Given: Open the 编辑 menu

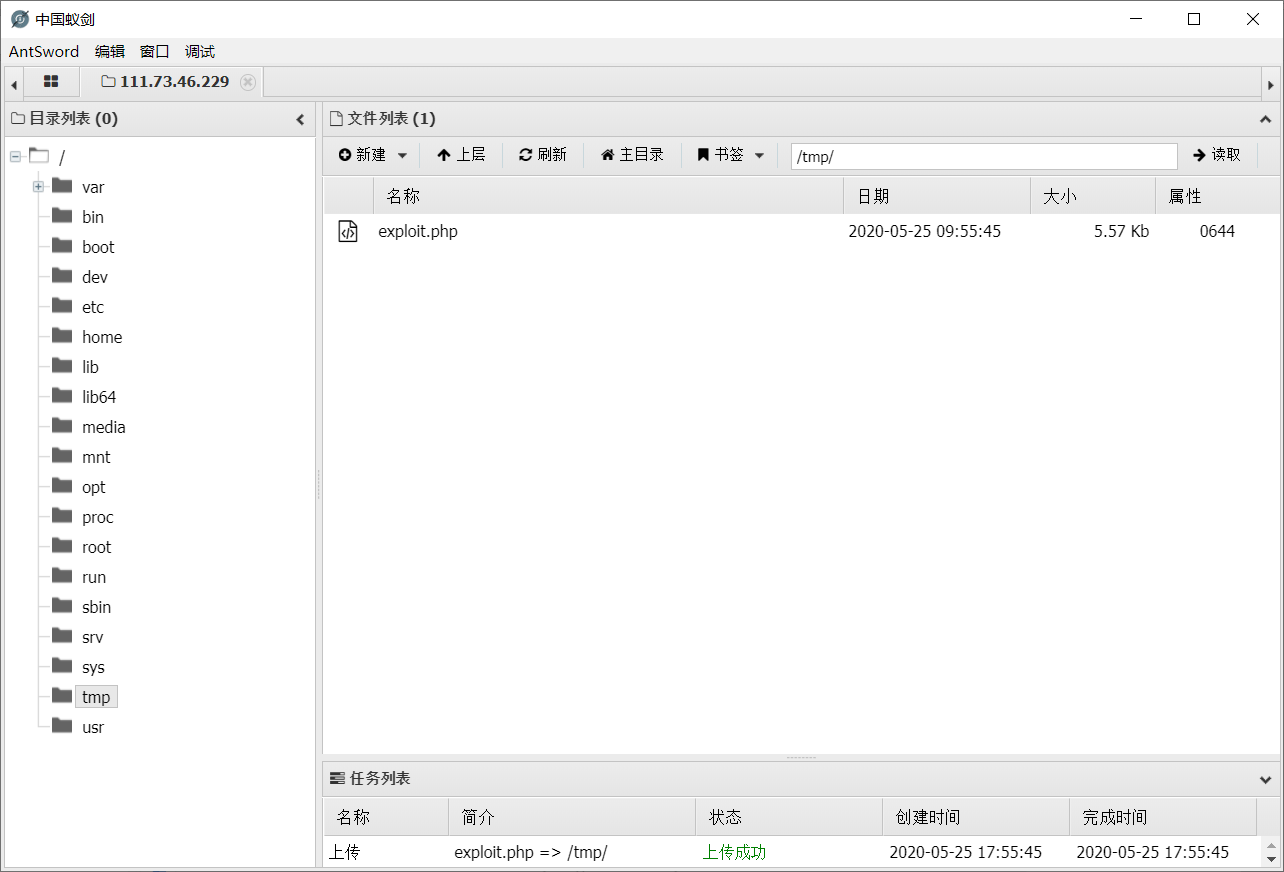Looking at the screenshot, I should click(109, 51).
